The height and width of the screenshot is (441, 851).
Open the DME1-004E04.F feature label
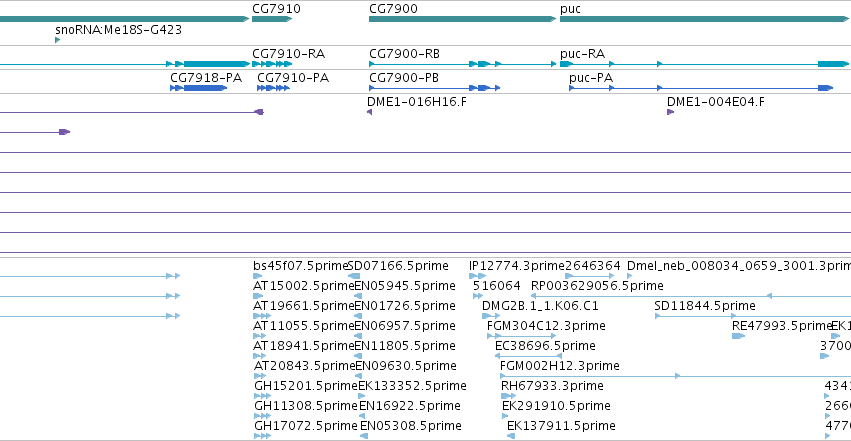[716, 101]
